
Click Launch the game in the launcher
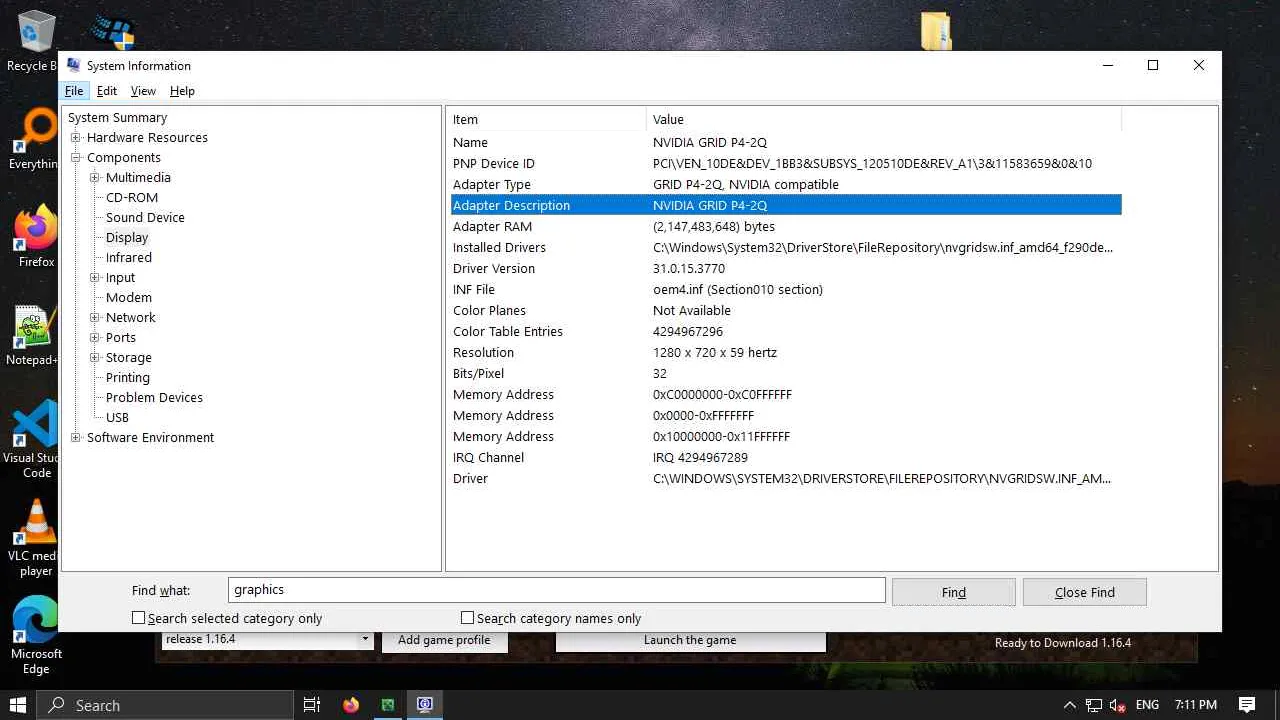tap(690, 640)
